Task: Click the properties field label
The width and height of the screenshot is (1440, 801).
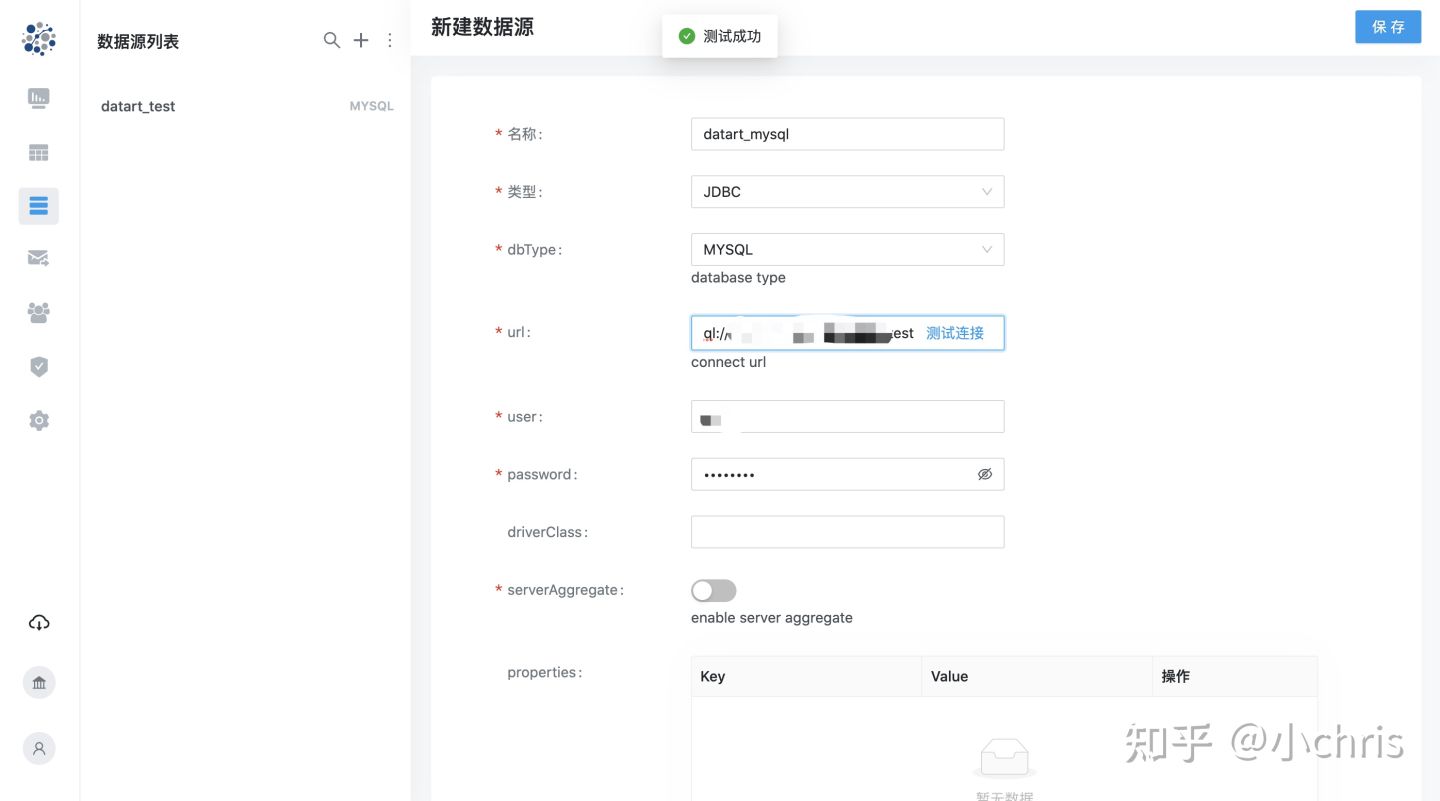Action: tap(544, 672)
